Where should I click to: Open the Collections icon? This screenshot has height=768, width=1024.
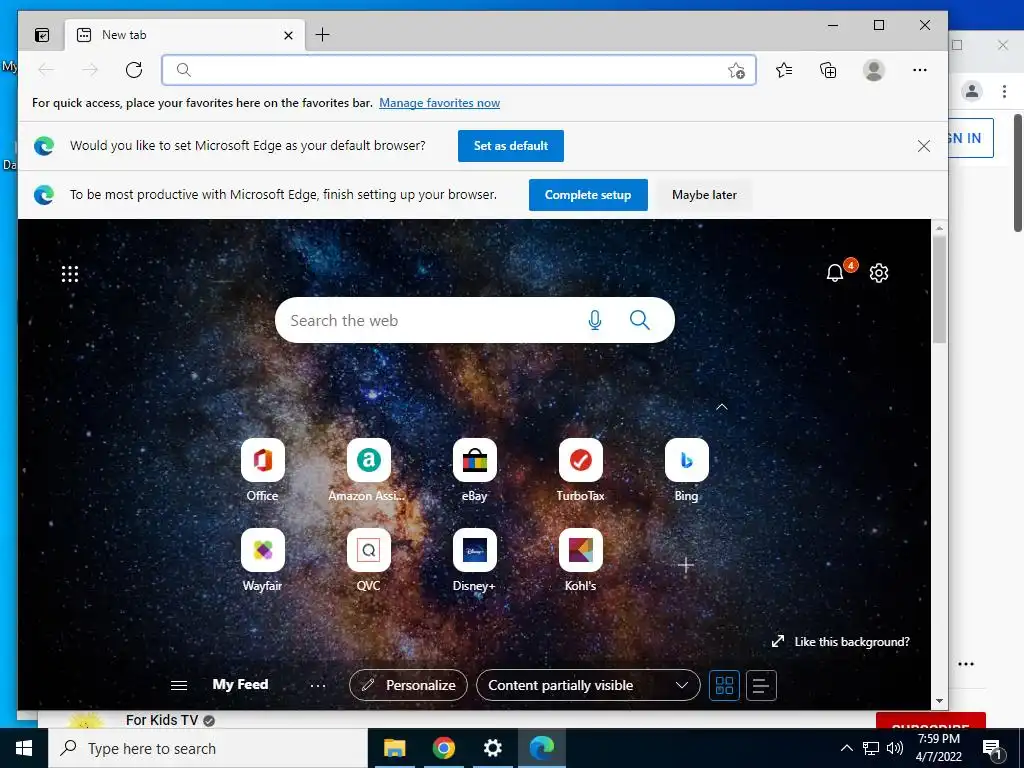tap(828, 70)
